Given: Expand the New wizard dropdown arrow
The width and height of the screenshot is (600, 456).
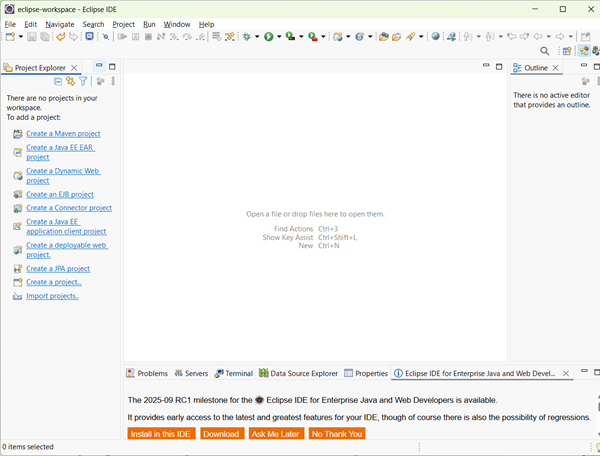Looking at the screenshot, I should click(x=21, y=37).
